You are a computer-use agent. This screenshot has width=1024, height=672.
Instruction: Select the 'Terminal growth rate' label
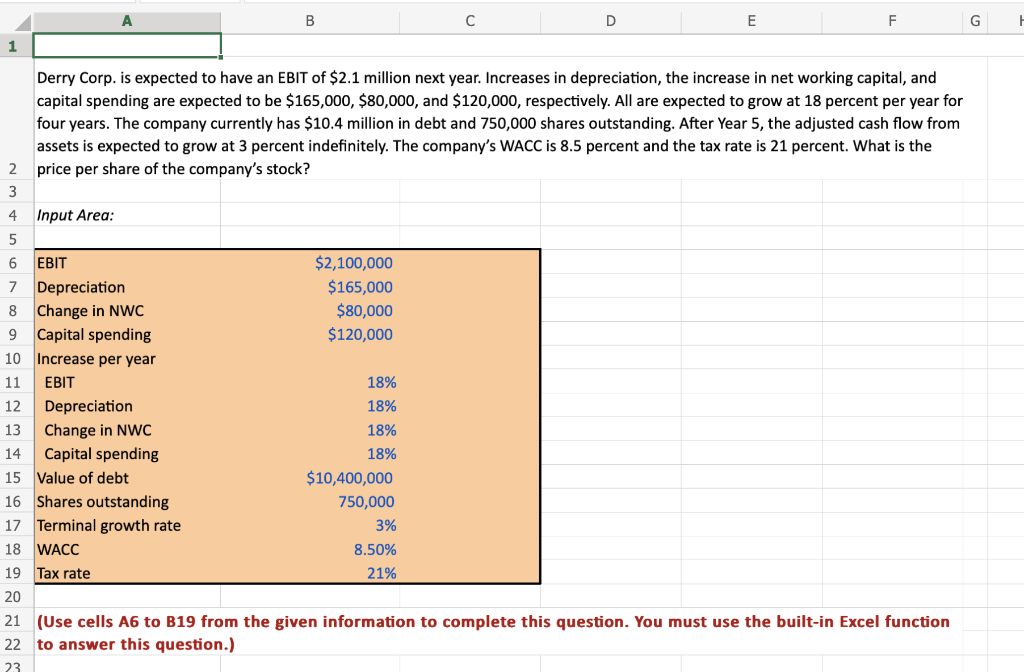(x=108, y=525)
